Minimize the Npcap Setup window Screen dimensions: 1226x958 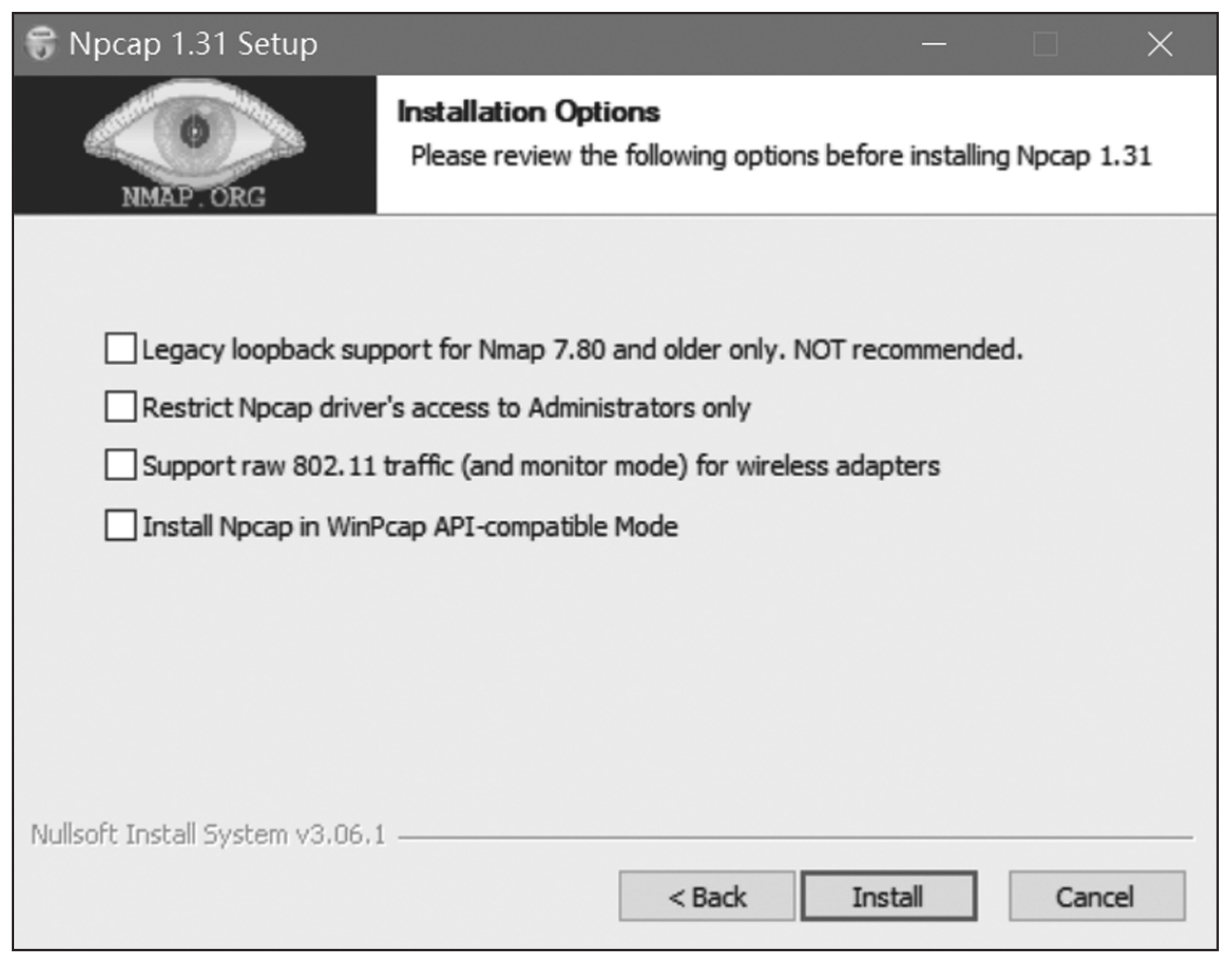coord(934,45)
